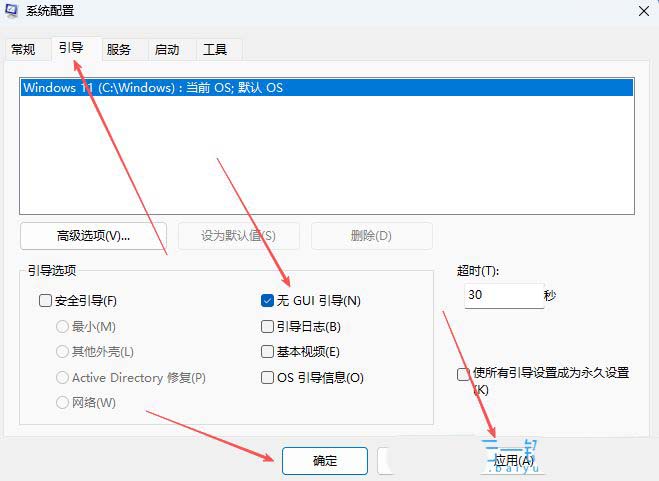This screenshot has width=659, height=481.
Task: Focus the 超时 timeout field showing 30
Action: click(504, 296)
